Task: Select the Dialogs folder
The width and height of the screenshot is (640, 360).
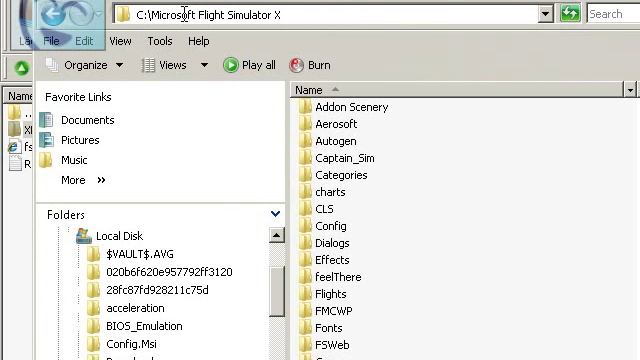Action: coord(332,243)
